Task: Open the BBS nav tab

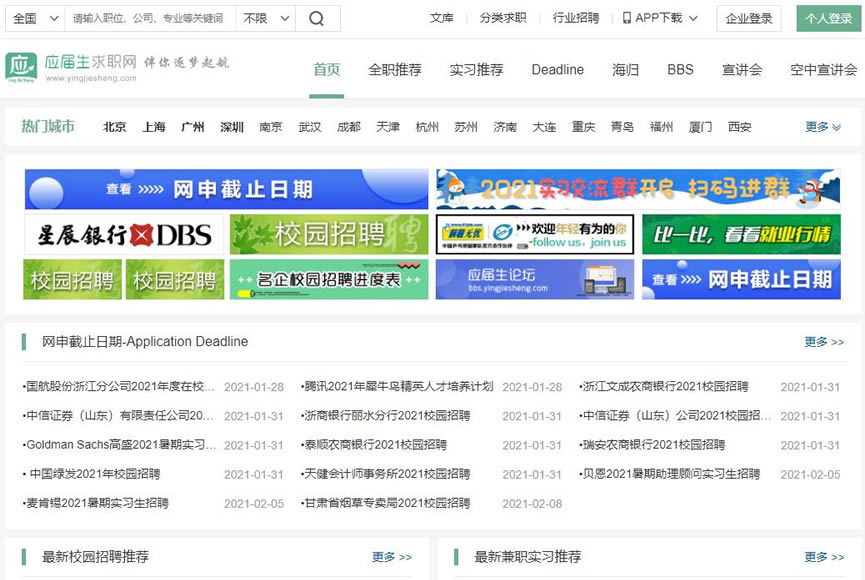Action: (x=680, y=70)
